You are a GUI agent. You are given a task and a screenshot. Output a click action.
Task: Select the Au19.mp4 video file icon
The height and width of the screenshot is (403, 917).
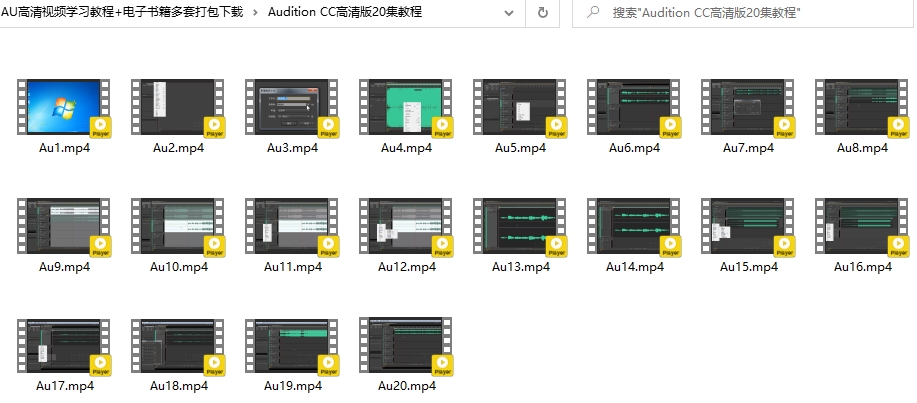point(292,346)
